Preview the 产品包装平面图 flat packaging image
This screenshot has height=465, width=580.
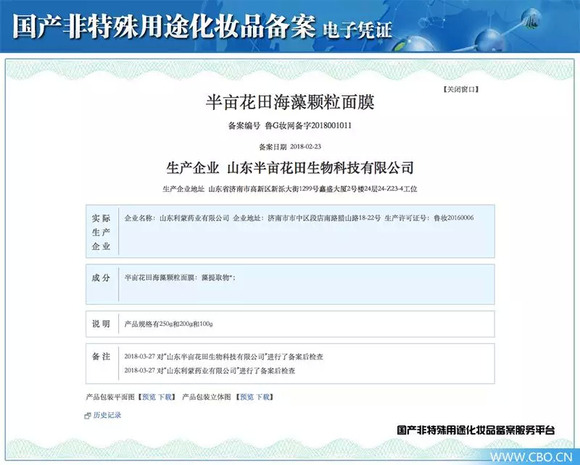coord(149,397)
